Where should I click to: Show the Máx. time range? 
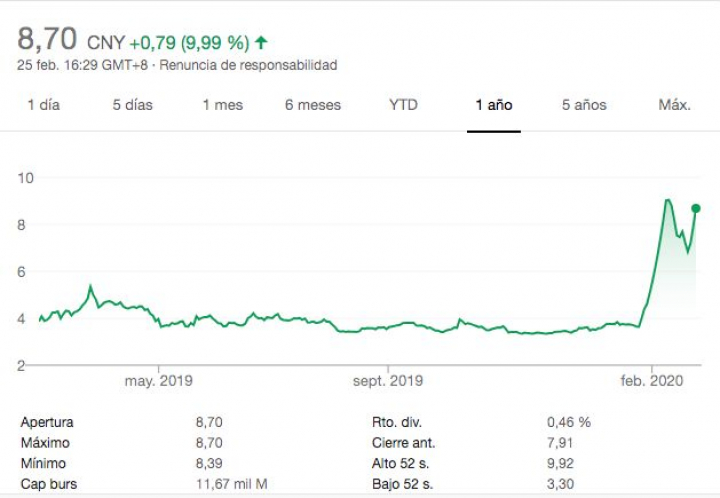(674, 105)
